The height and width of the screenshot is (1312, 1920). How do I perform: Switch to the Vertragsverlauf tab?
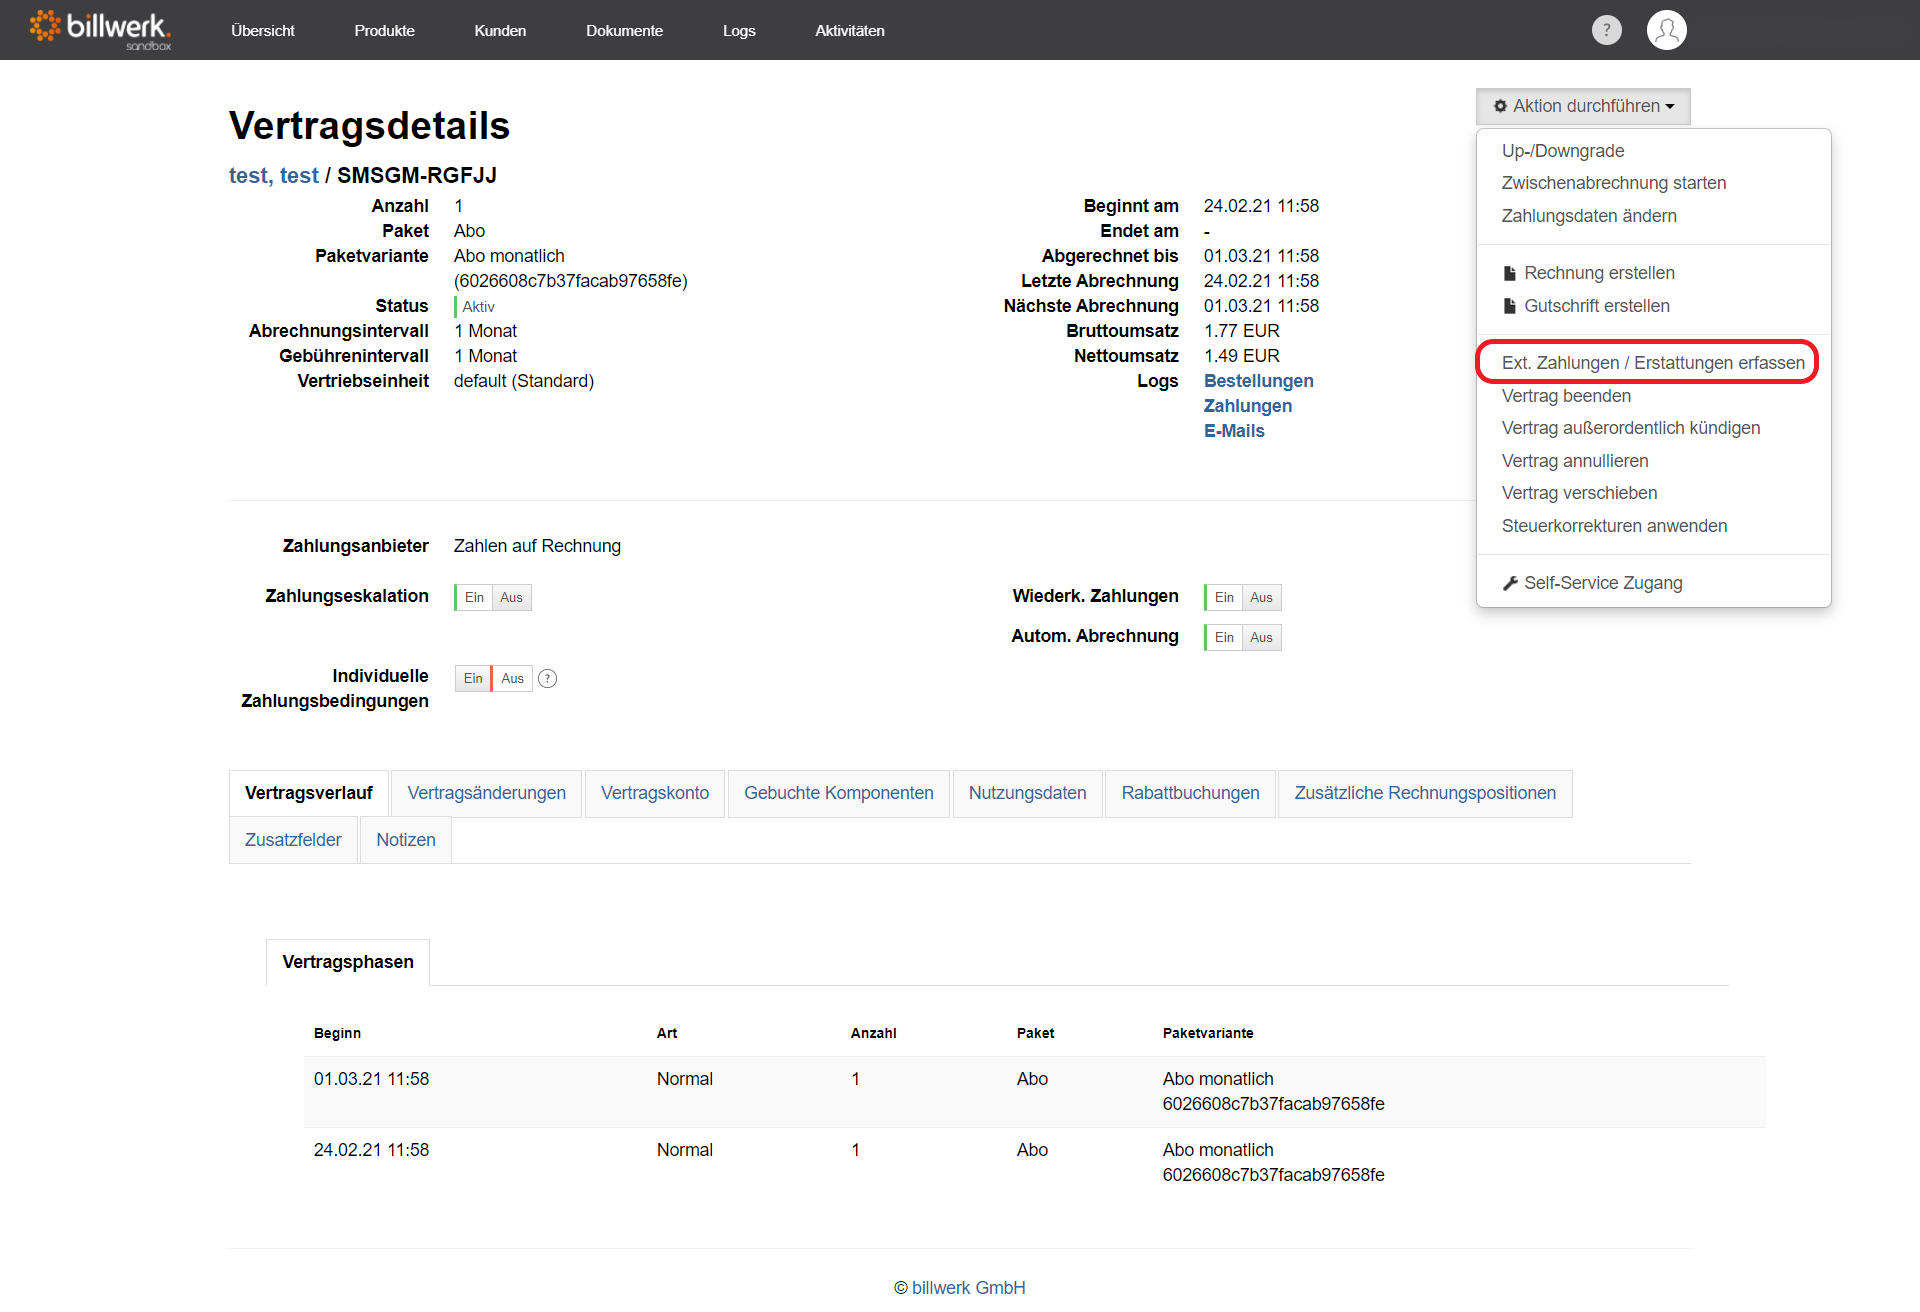coord(308,793)
